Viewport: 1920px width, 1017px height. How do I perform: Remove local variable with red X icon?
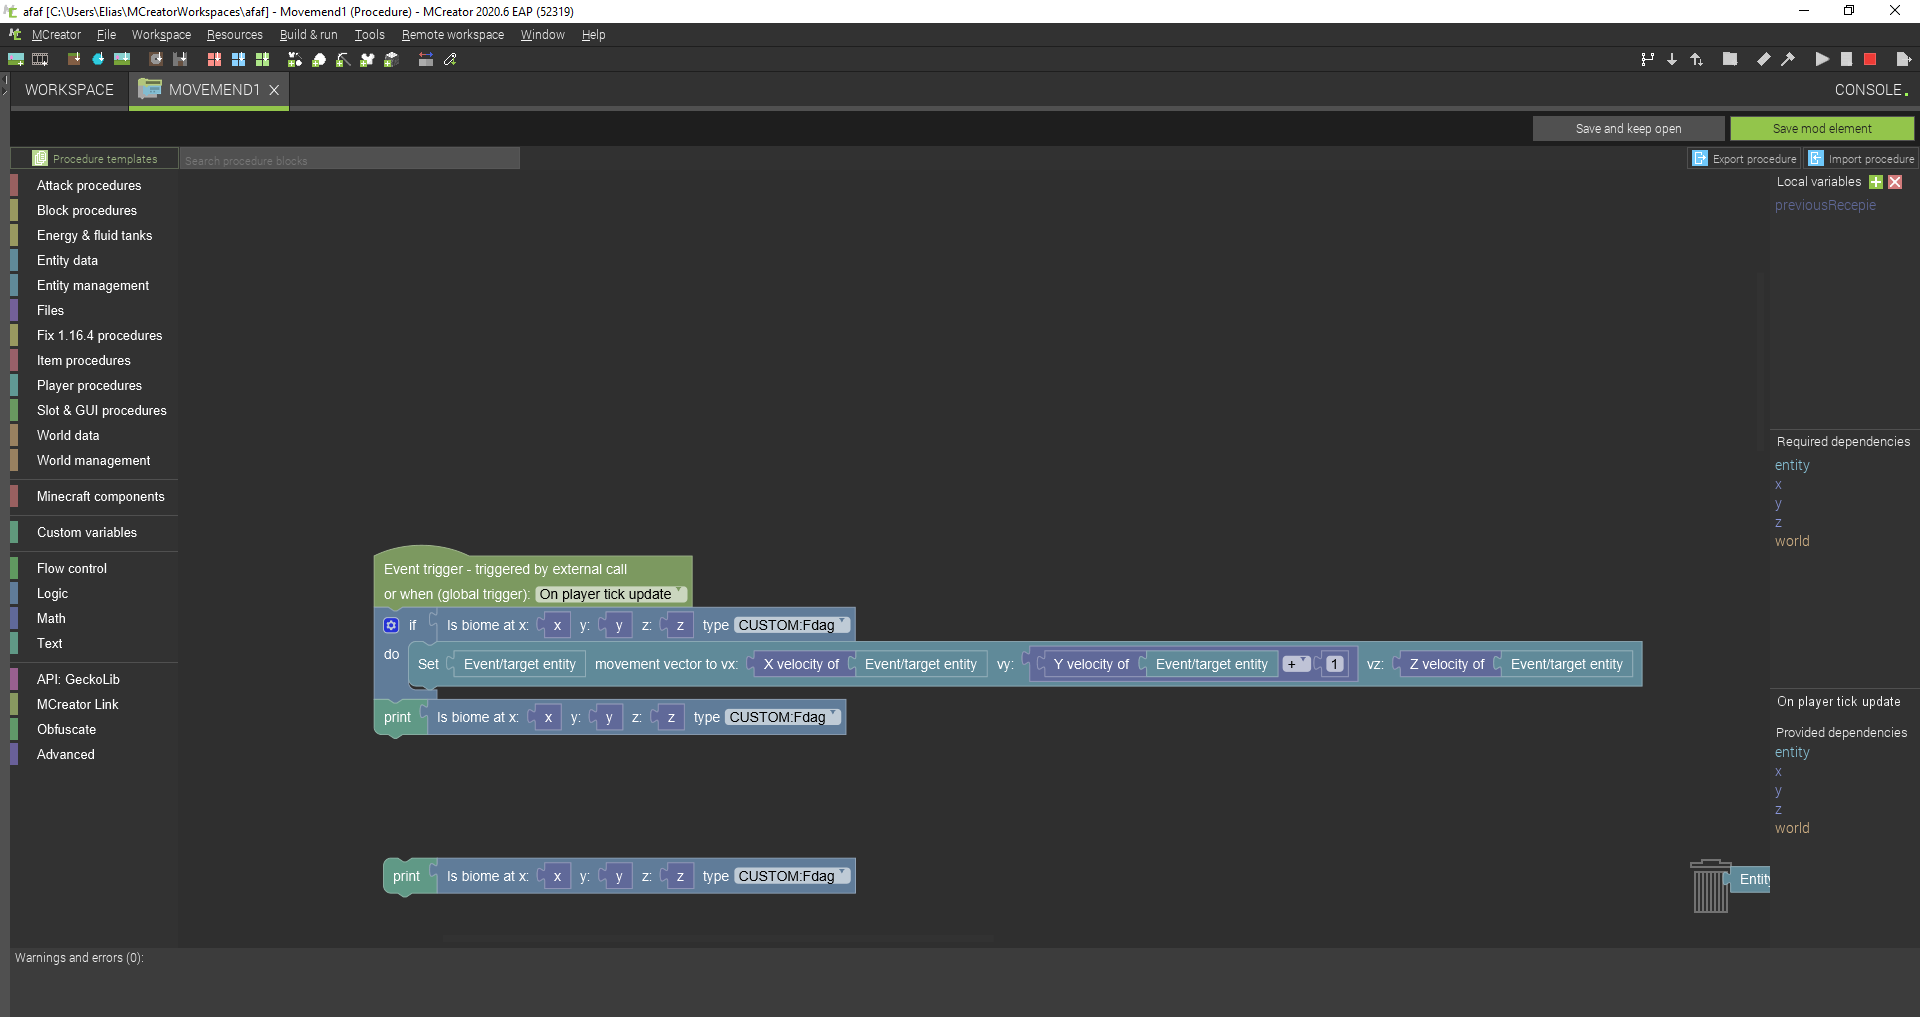[1895, 182]
